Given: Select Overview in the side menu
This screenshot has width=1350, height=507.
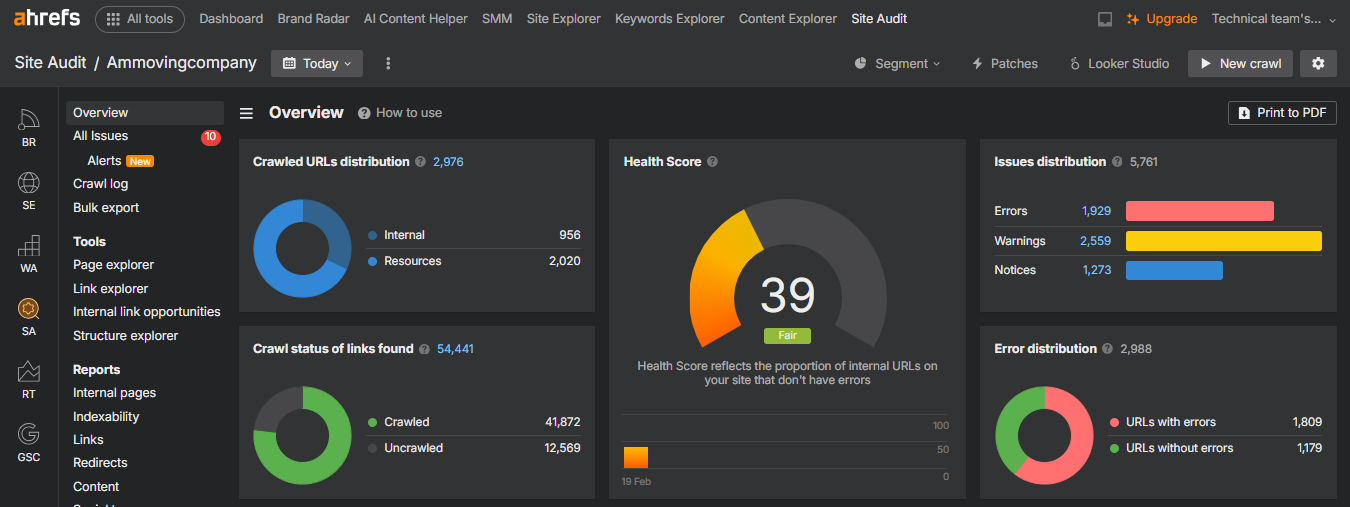Looking at the screenshot, I should point(145,113).
